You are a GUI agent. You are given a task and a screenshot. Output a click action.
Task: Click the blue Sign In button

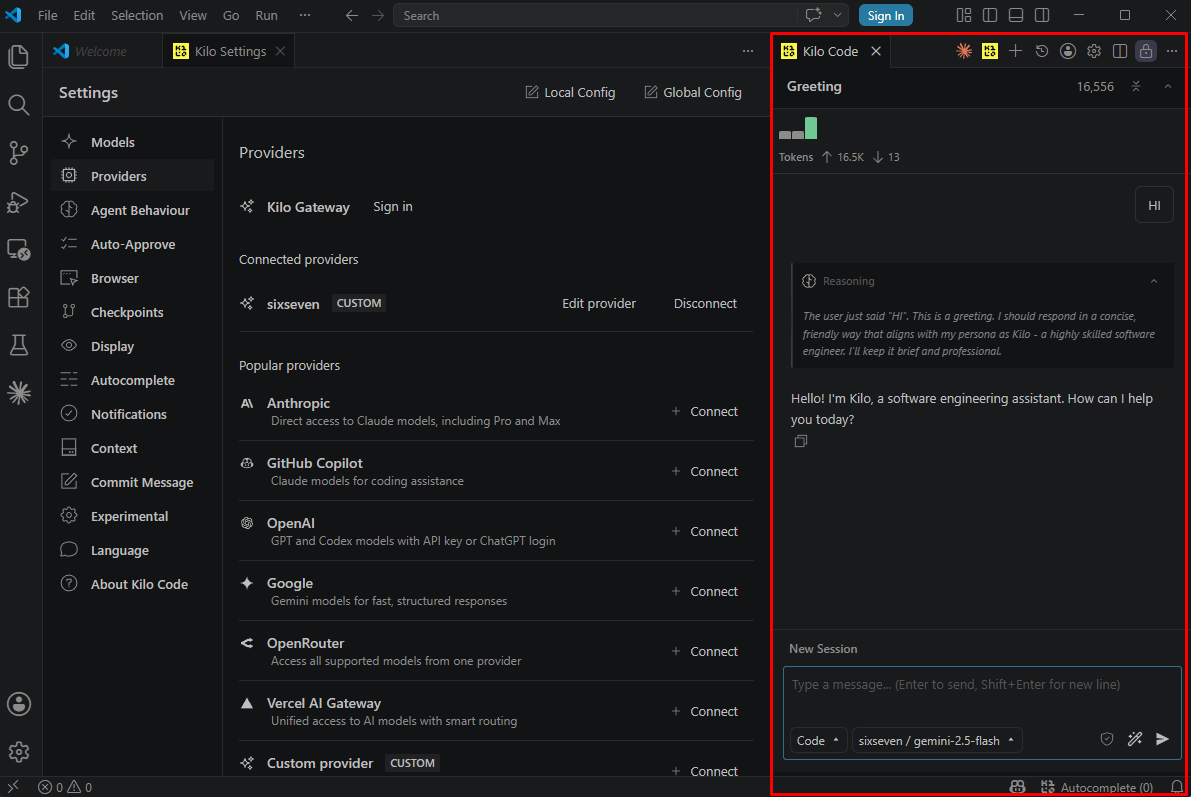886,15
